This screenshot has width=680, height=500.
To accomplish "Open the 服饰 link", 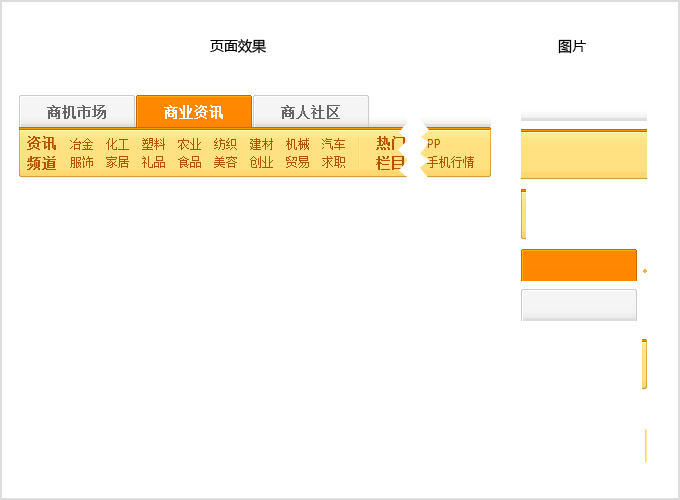I will pos(82,162).
